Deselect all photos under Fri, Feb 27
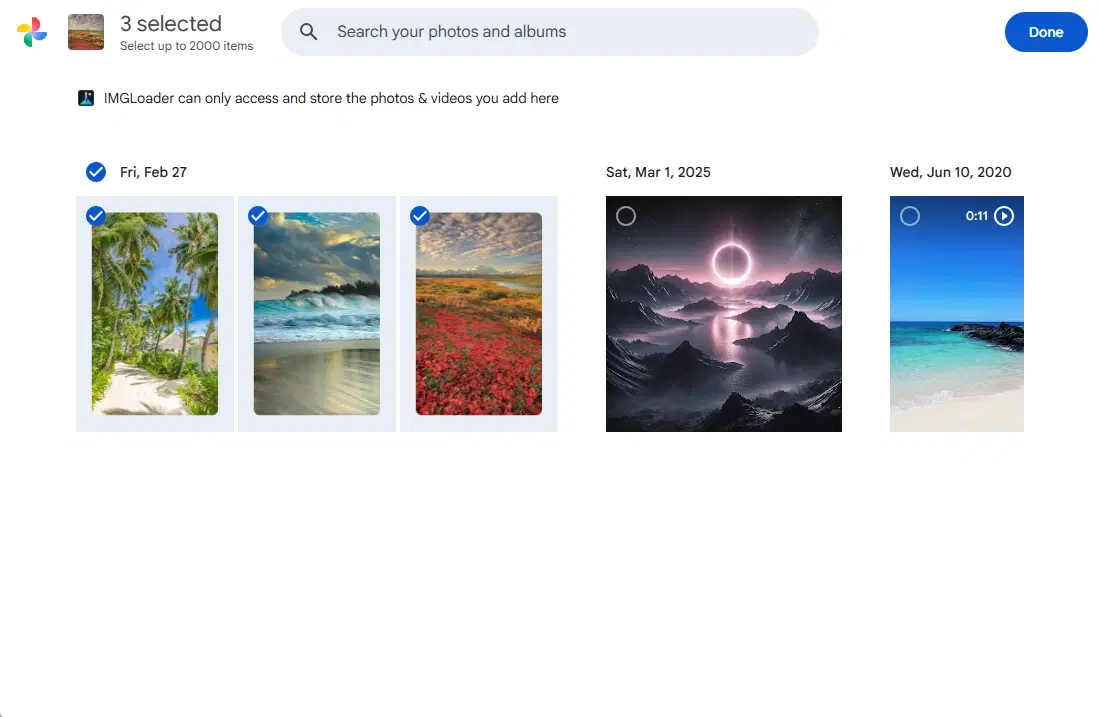 (x=96, y=171)
